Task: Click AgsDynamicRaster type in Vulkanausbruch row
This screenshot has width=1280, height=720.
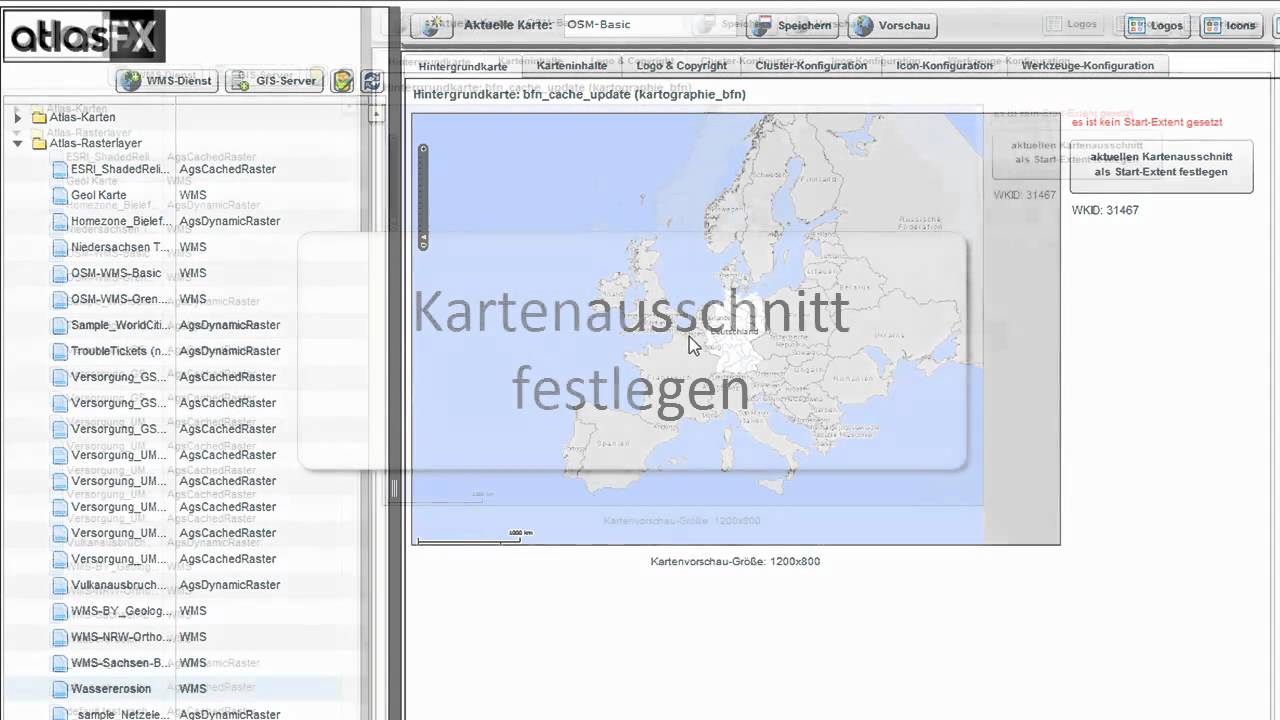Action: pyautogui.click(x=230, y=585)
